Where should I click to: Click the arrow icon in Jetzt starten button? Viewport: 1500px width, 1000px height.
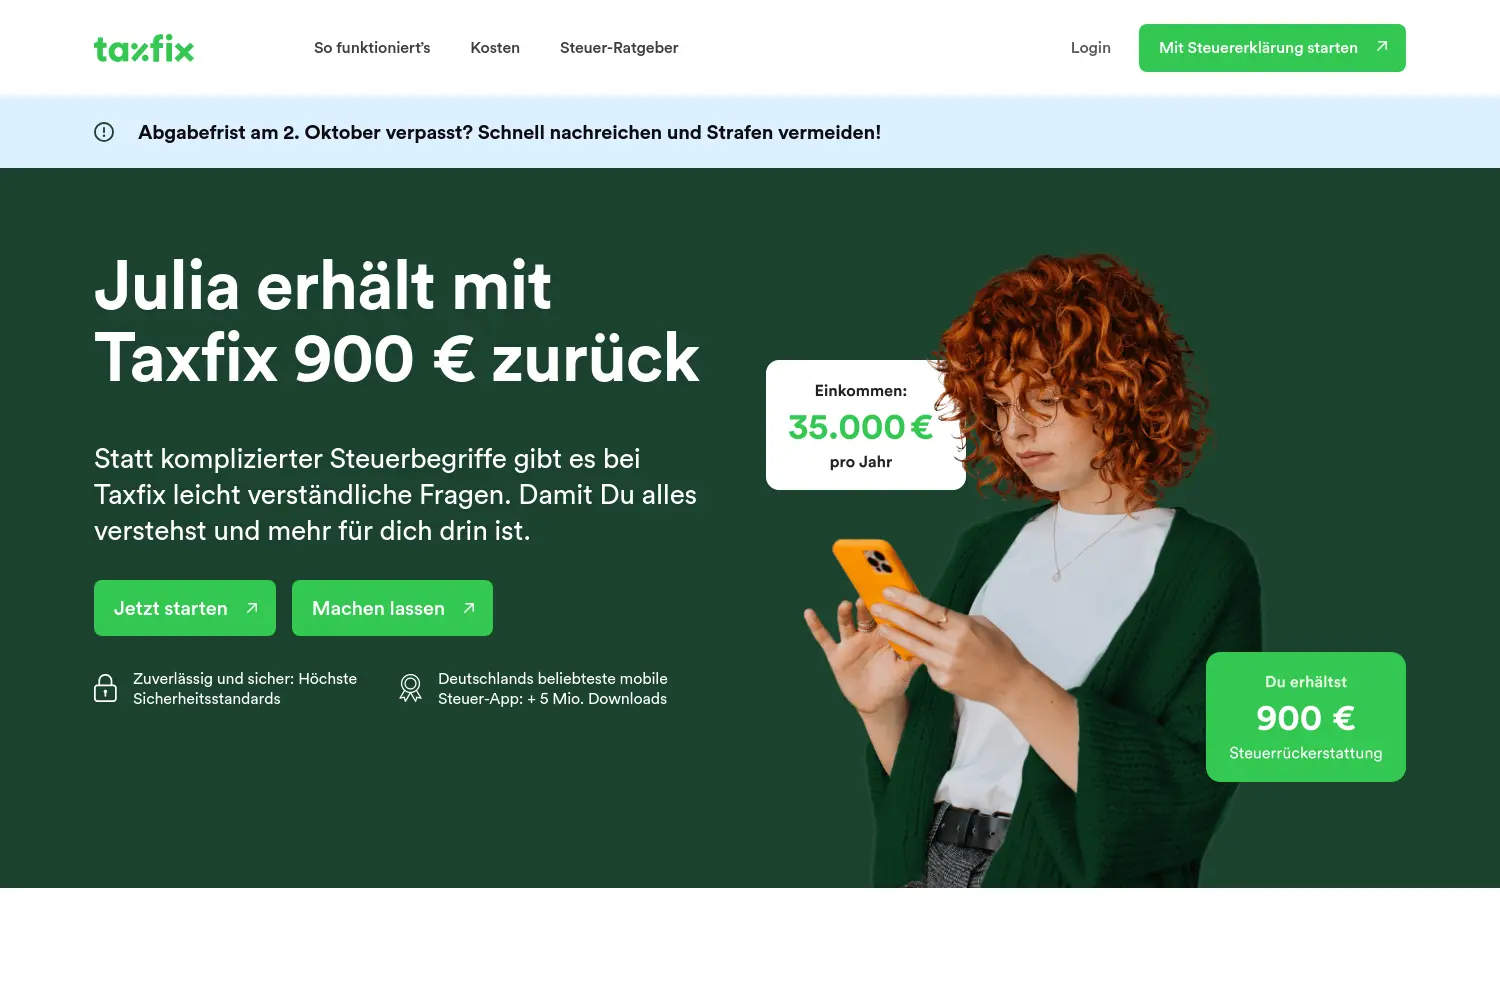252,608
